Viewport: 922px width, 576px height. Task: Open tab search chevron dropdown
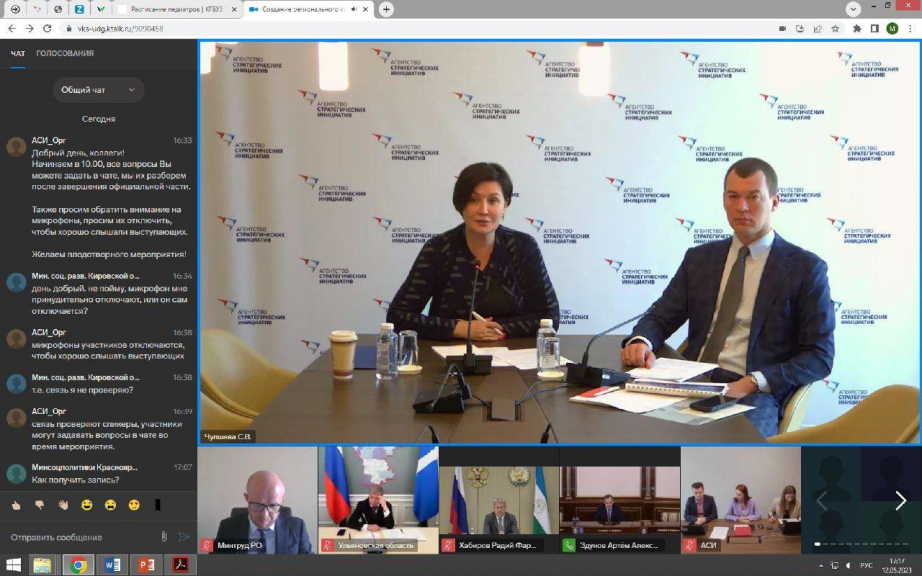(853, 9)
